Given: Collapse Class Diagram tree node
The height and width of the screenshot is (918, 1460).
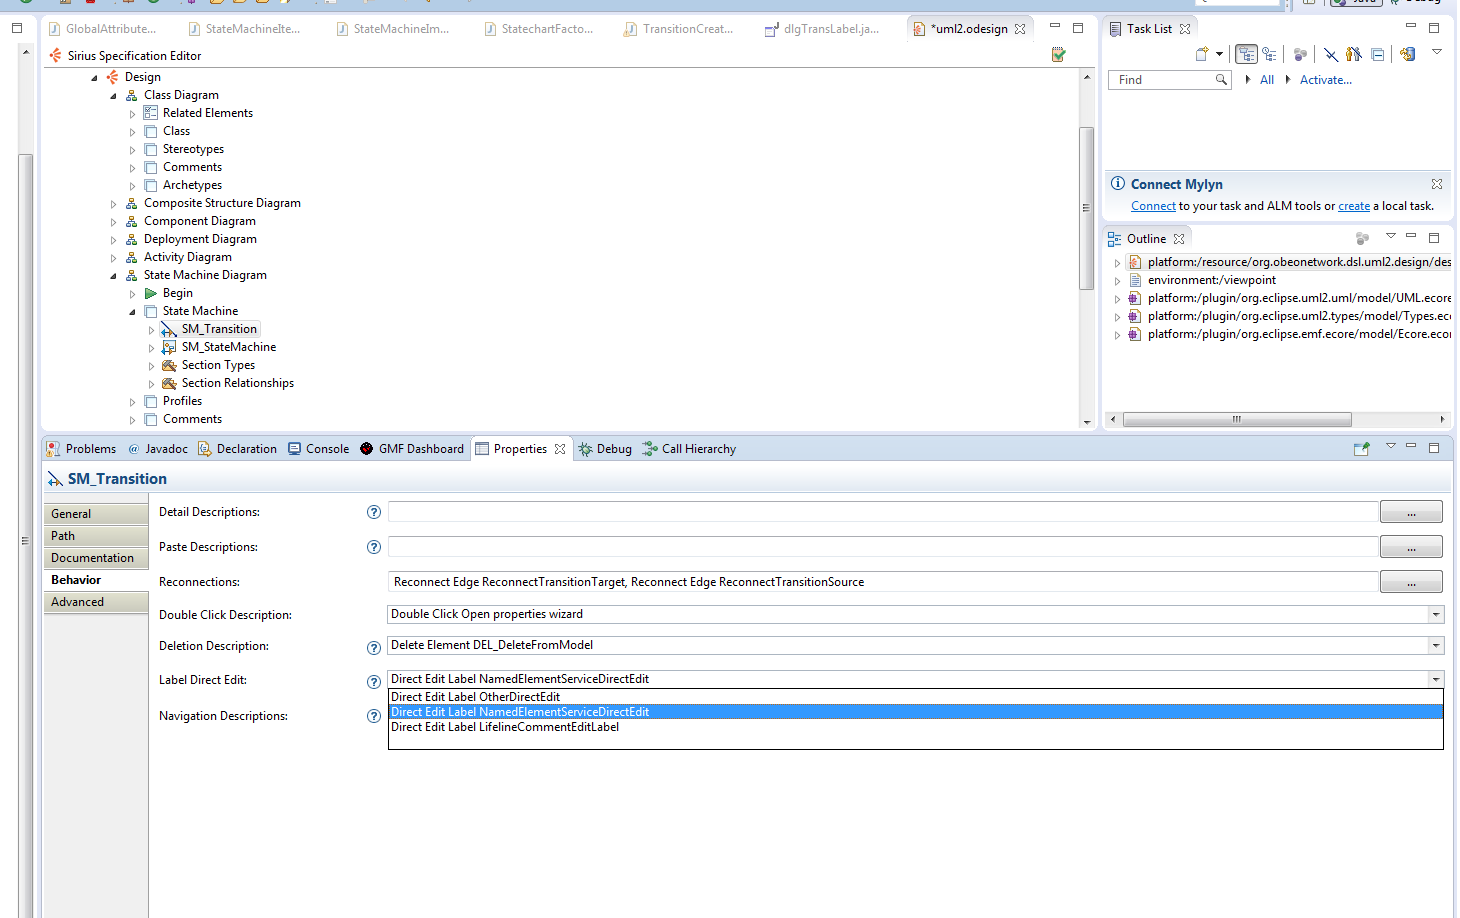Looking at the screenshot, I should pos(113,96).
